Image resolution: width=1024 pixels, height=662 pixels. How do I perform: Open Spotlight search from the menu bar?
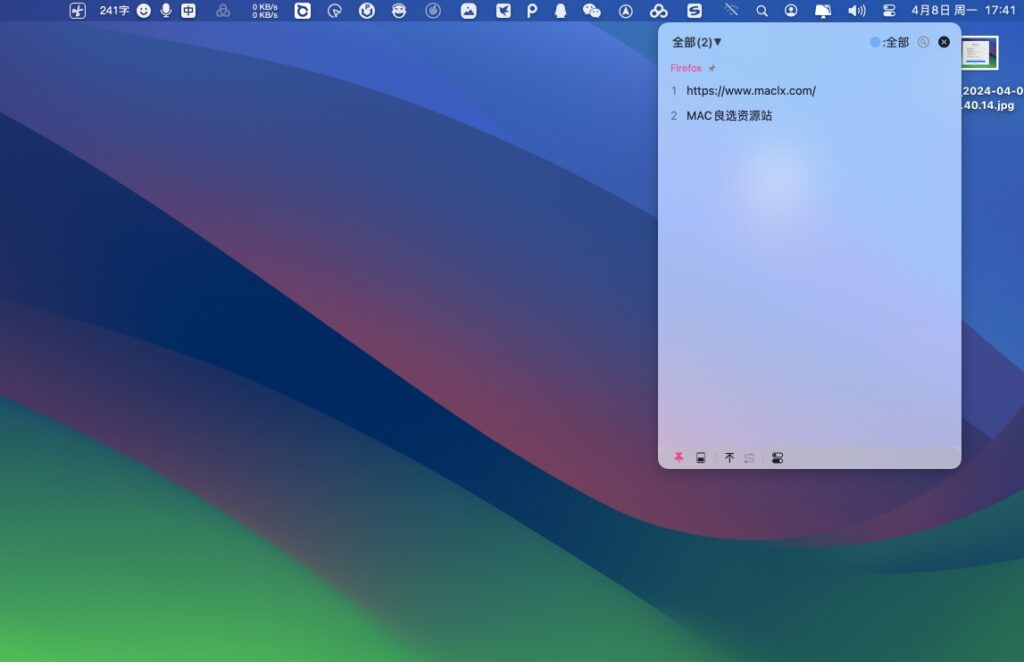tap(761, 12)
